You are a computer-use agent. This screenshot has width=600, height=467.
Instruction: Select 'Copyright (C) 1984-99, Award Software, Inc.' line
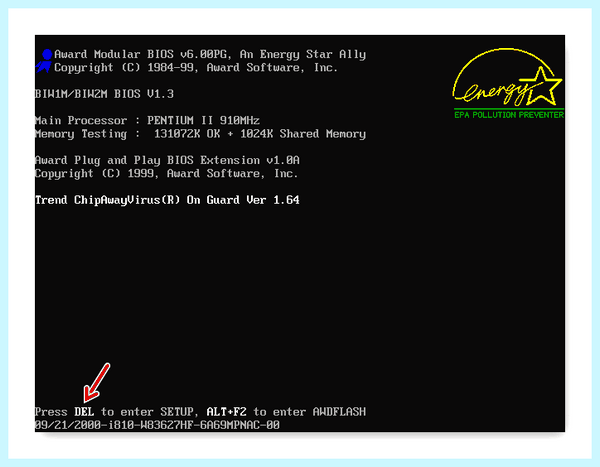(196, 68)
